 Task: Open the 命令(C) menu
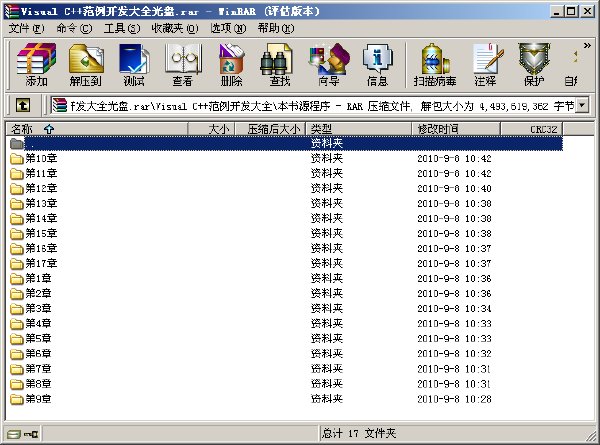[74, 28]
